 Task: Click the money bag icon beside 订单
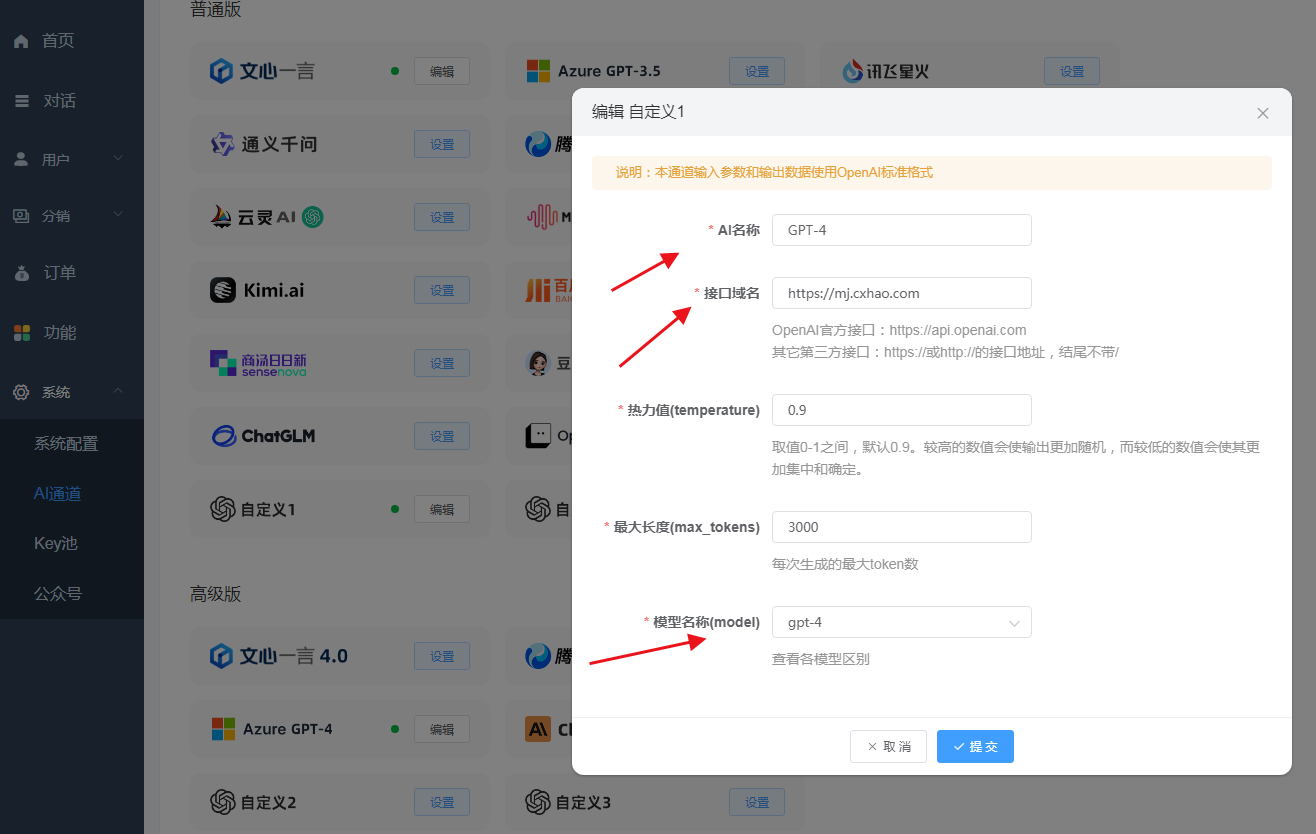21,272
